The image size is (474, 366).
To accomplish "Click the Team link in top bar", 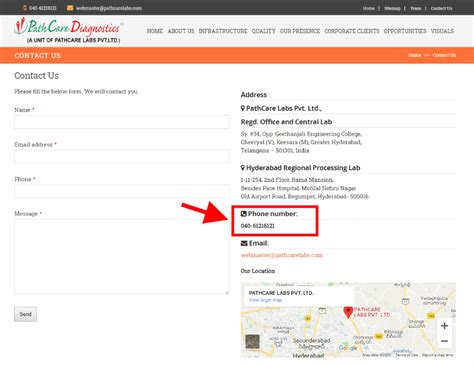I will (415, 8).
